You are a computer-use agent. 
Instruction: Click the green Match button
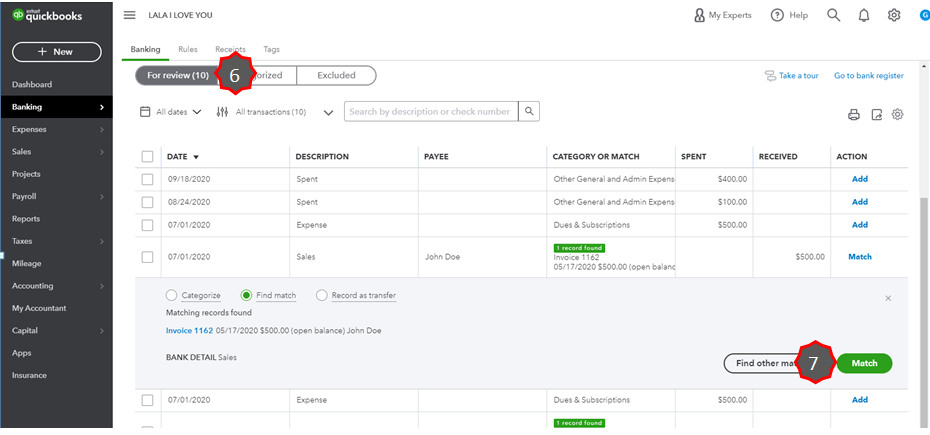[x=864, y=363]
